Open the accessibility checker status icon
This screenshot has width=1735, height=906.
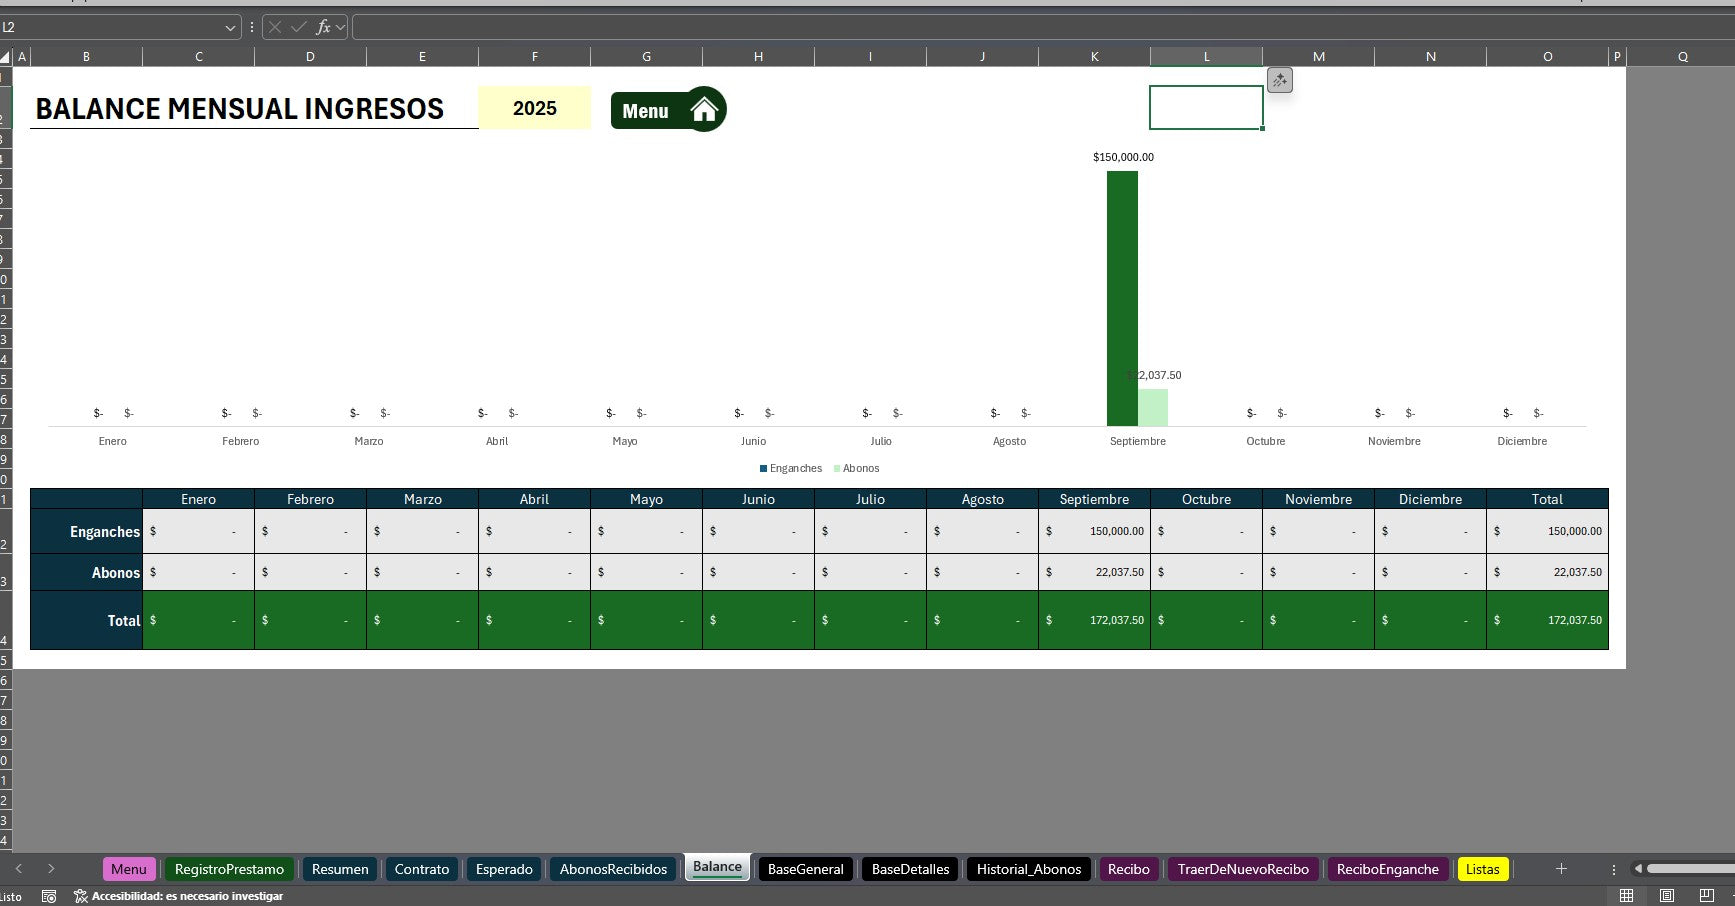[81, 896]
